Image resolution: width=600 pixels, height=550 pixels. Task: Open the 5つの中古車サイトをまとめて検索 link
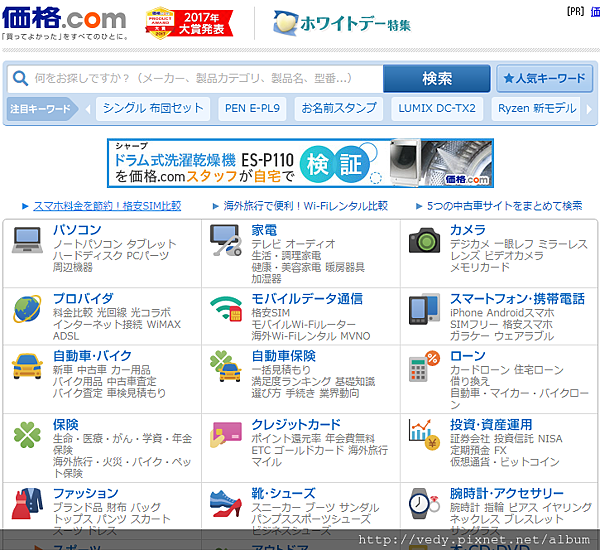pyautogui.click(x=504, y=206)
